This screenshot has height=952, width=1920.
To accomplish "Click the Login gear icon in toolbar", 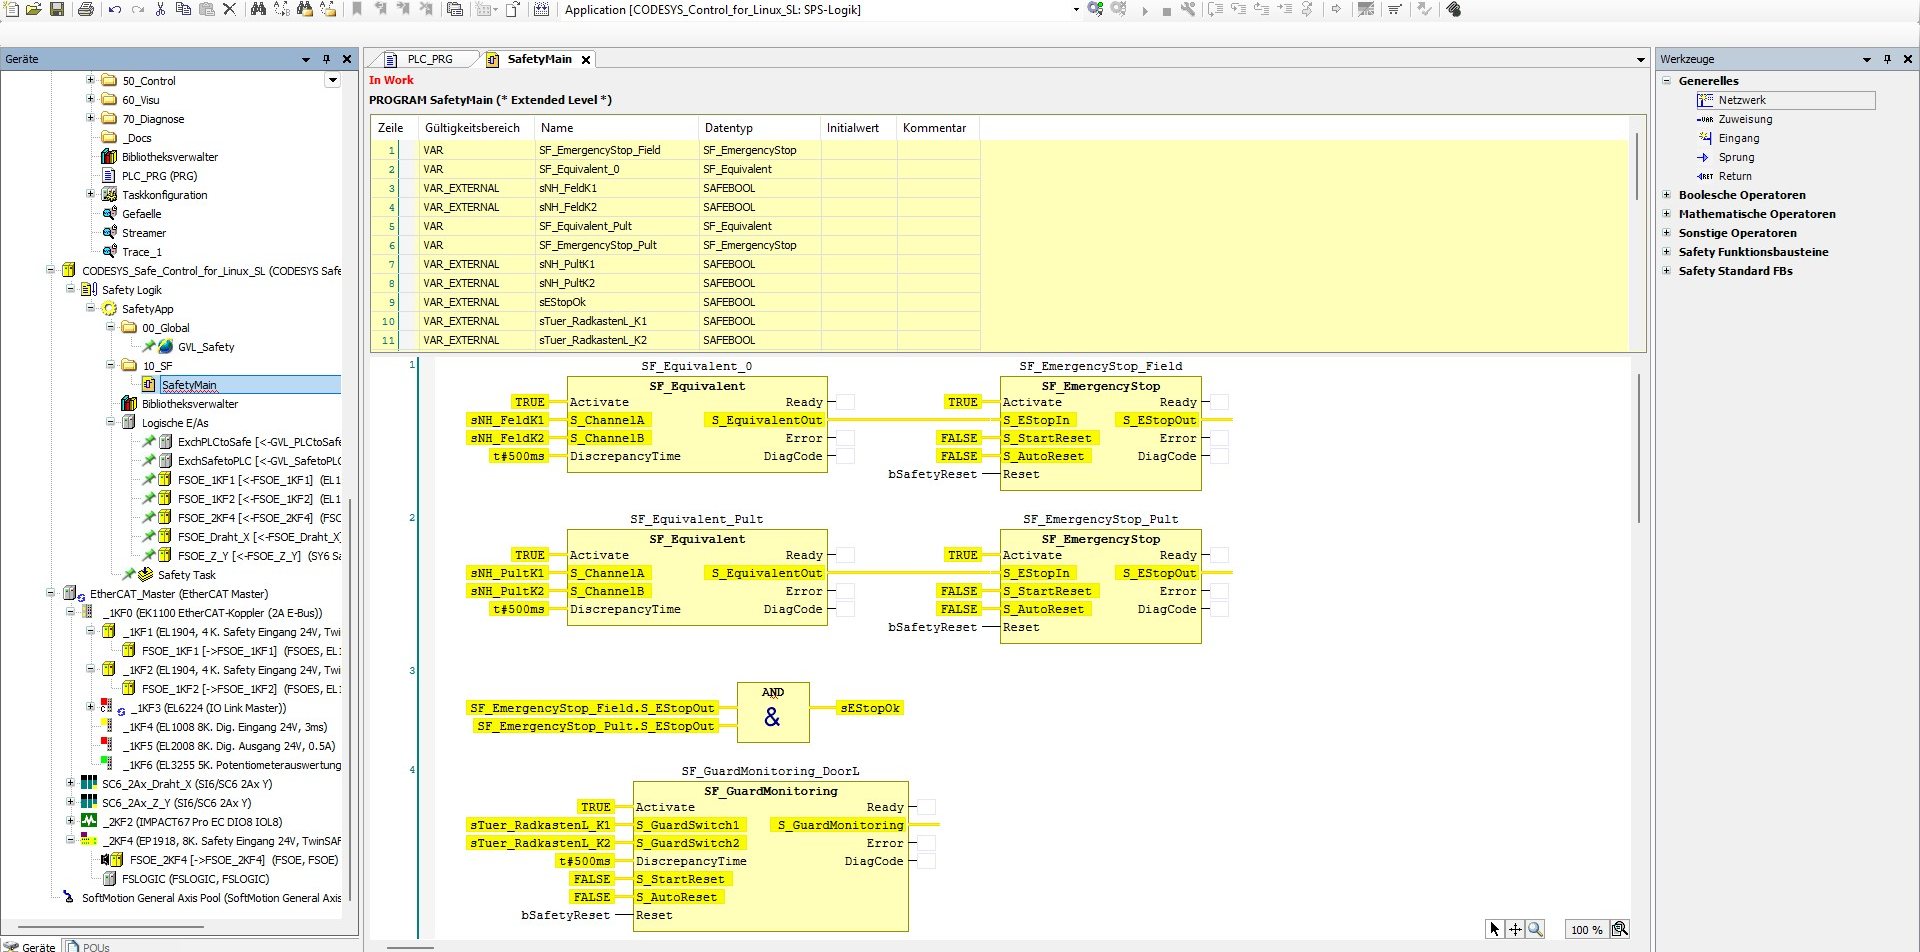I will pyautogui.click(x=1095, y=9).
